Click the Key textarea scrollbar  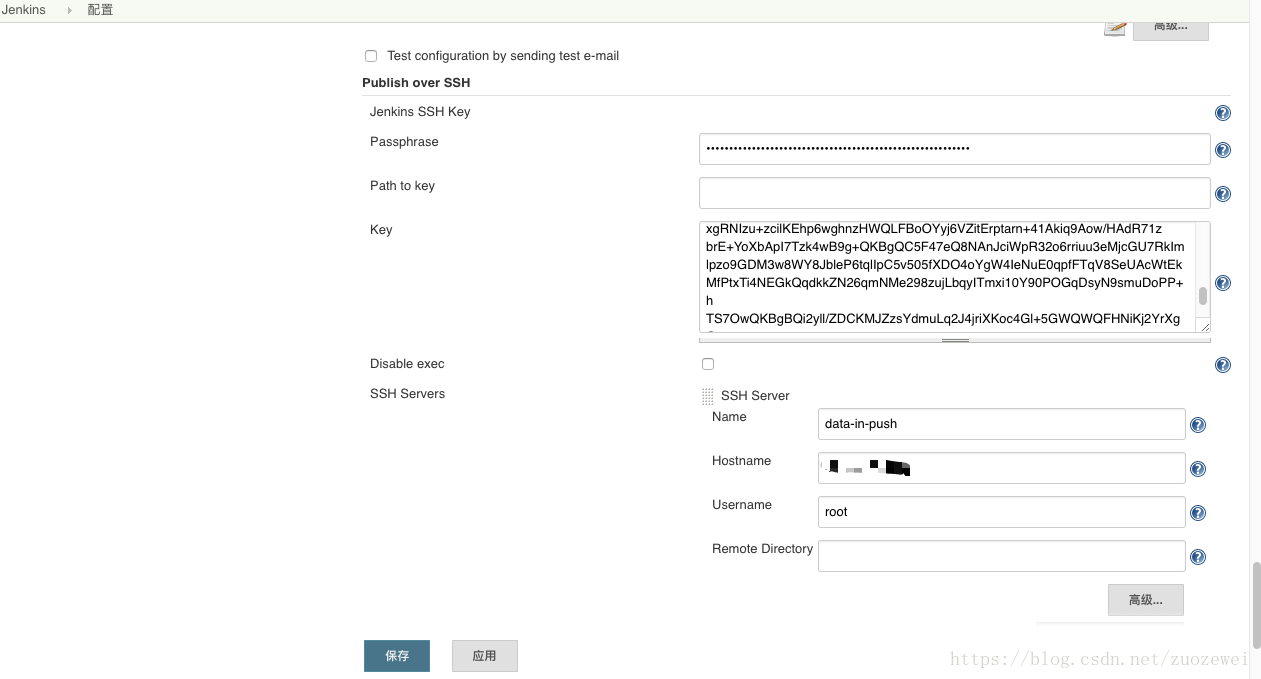[1203, 296]
